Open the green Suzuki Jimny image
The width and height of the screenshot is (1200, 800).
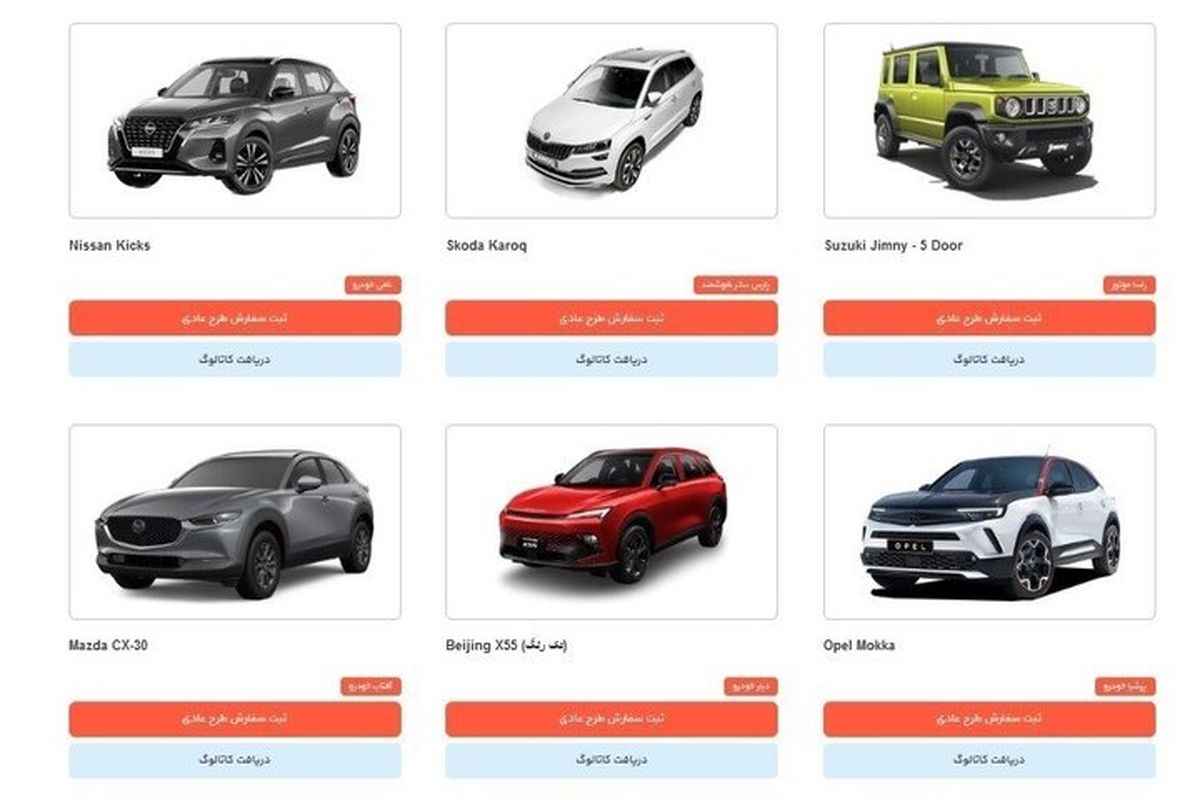pos(989,121)
